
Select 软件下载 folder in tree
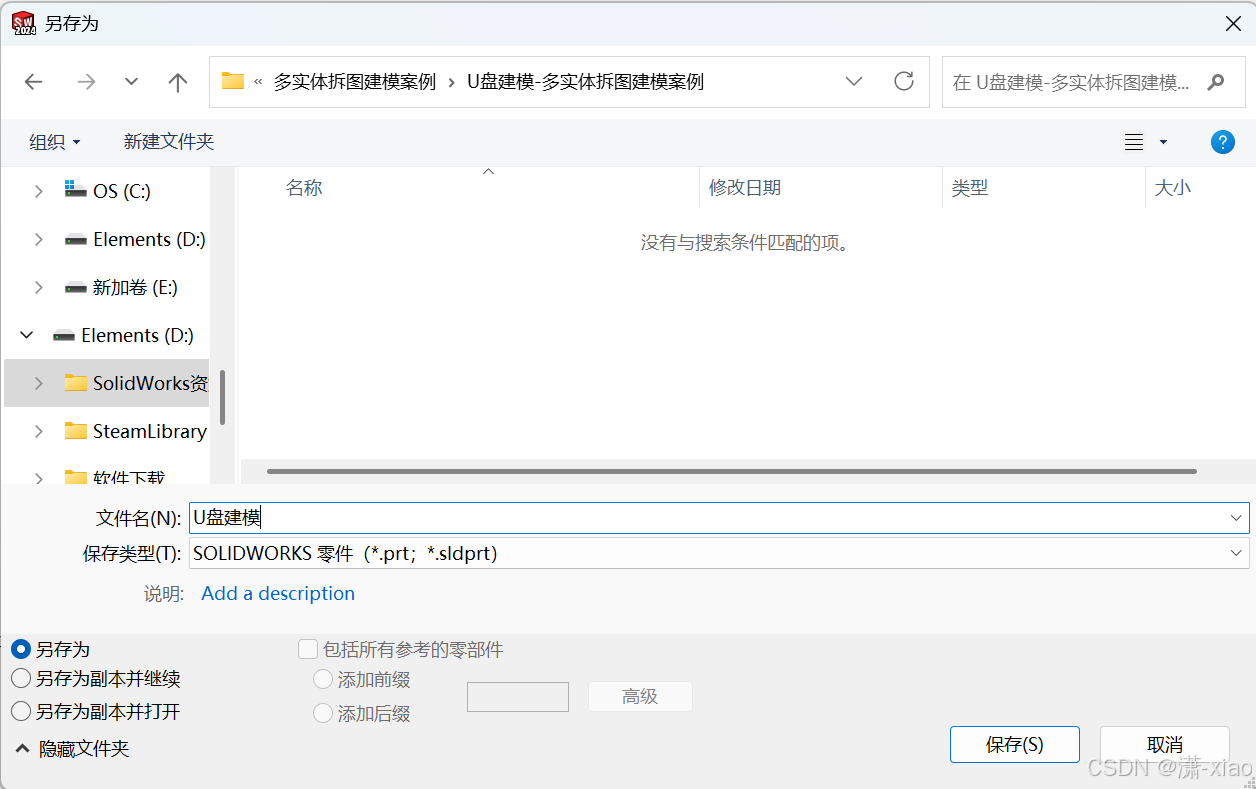coord(115,477)
